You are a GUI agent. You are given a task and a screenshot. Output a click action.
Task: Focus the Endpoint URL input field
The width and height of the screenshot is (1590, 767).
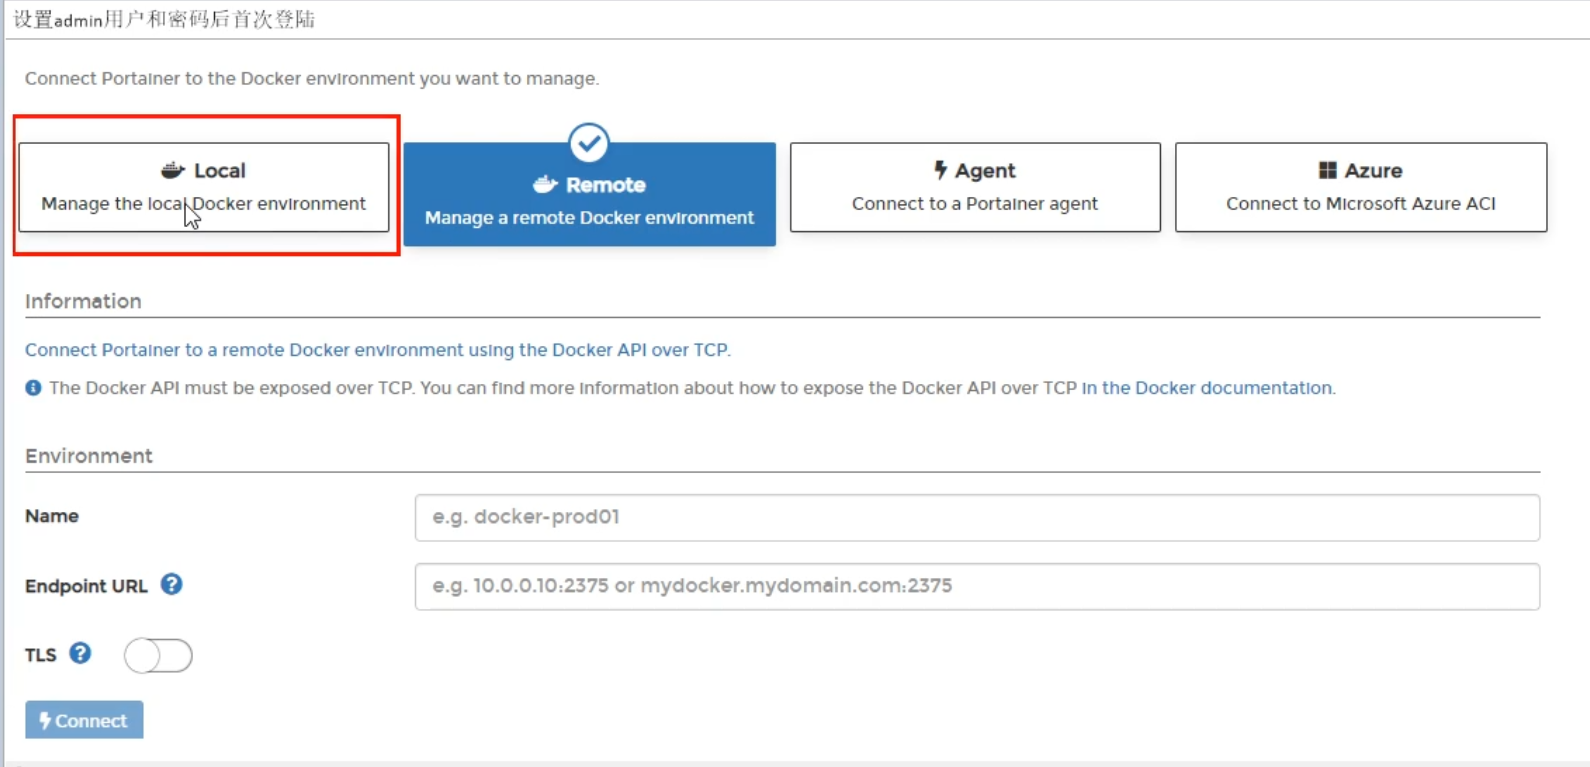click(977, 586)
